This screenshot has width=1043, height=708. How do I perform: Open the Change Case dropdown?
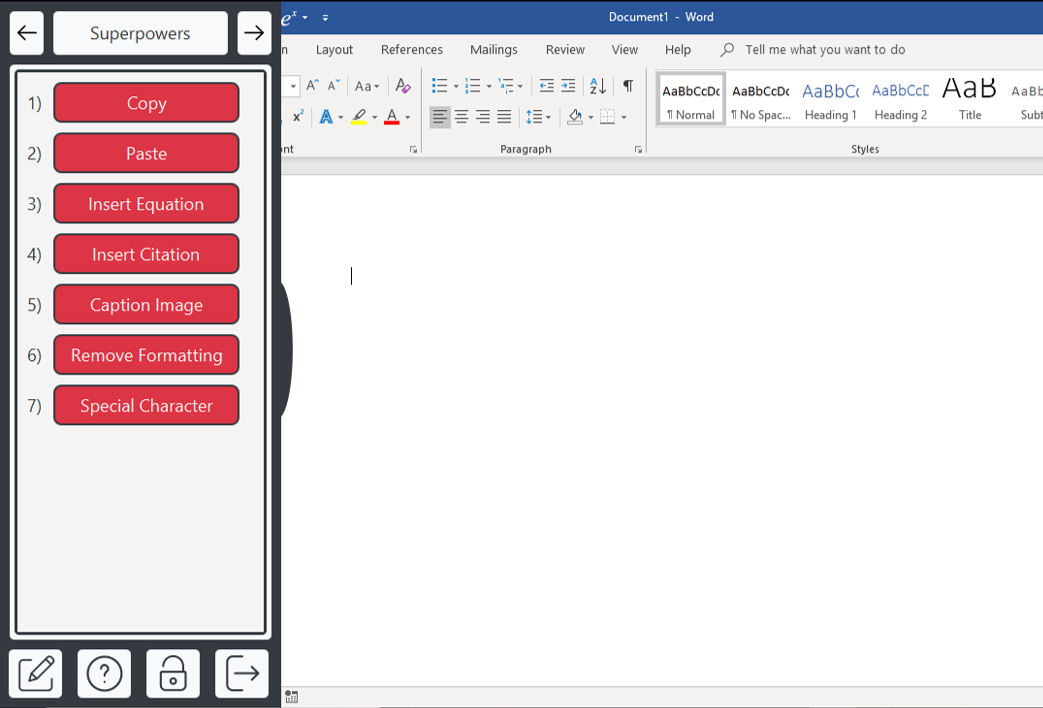coord(367,87)
